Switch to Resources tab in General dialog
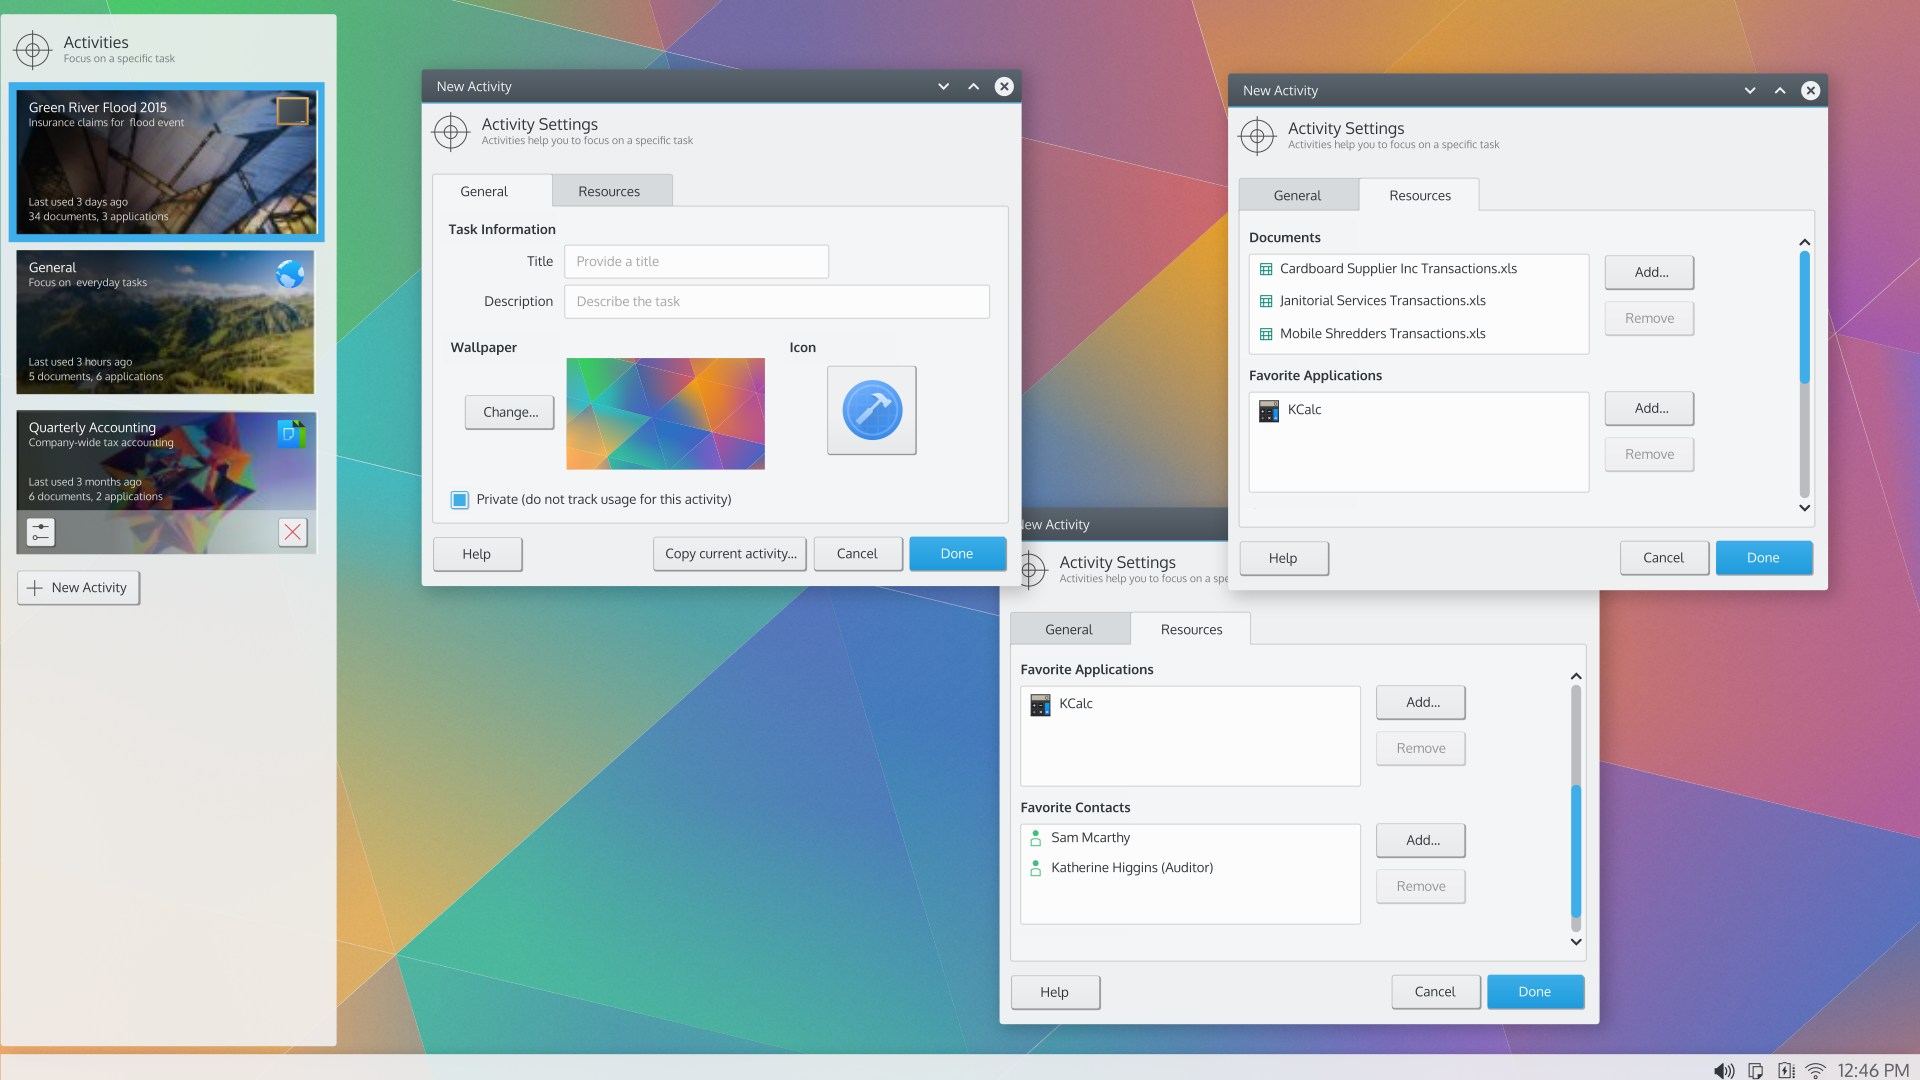 (x=609, y=191)
